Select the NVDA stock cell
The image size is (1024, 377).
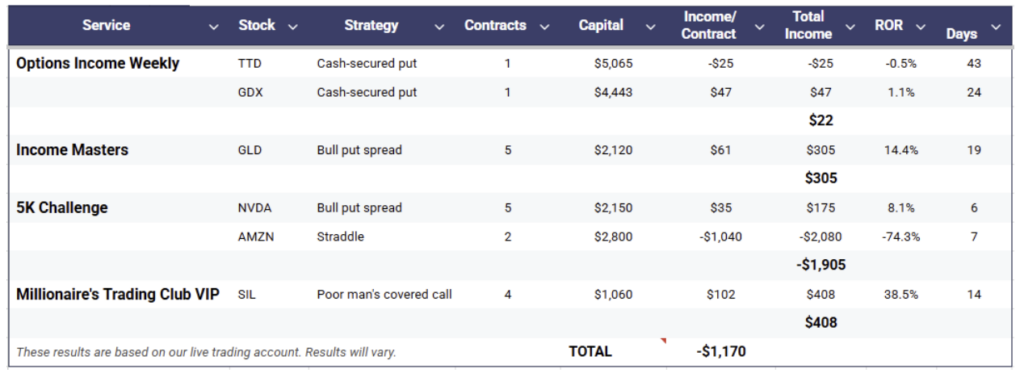coord(255,208)
